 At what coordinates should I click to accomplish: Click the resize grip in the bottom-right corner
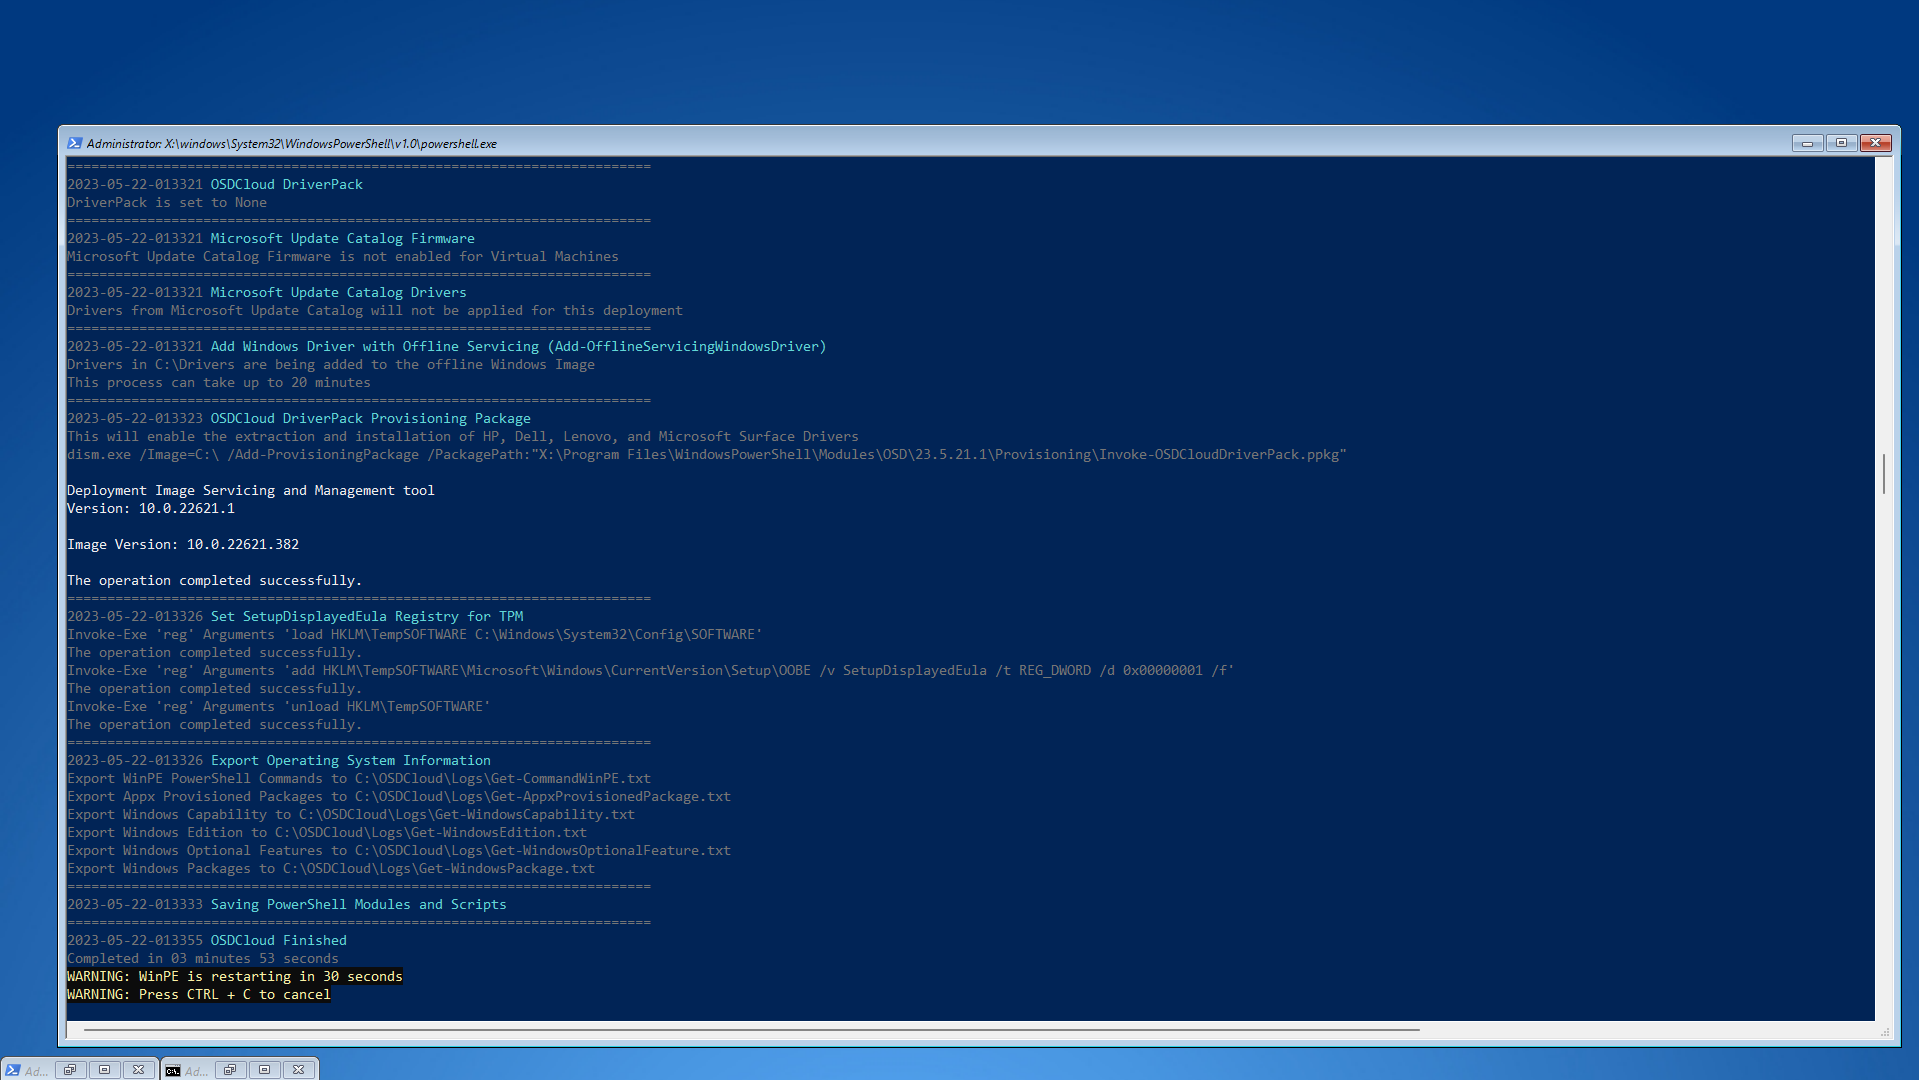(1885, 1032)
